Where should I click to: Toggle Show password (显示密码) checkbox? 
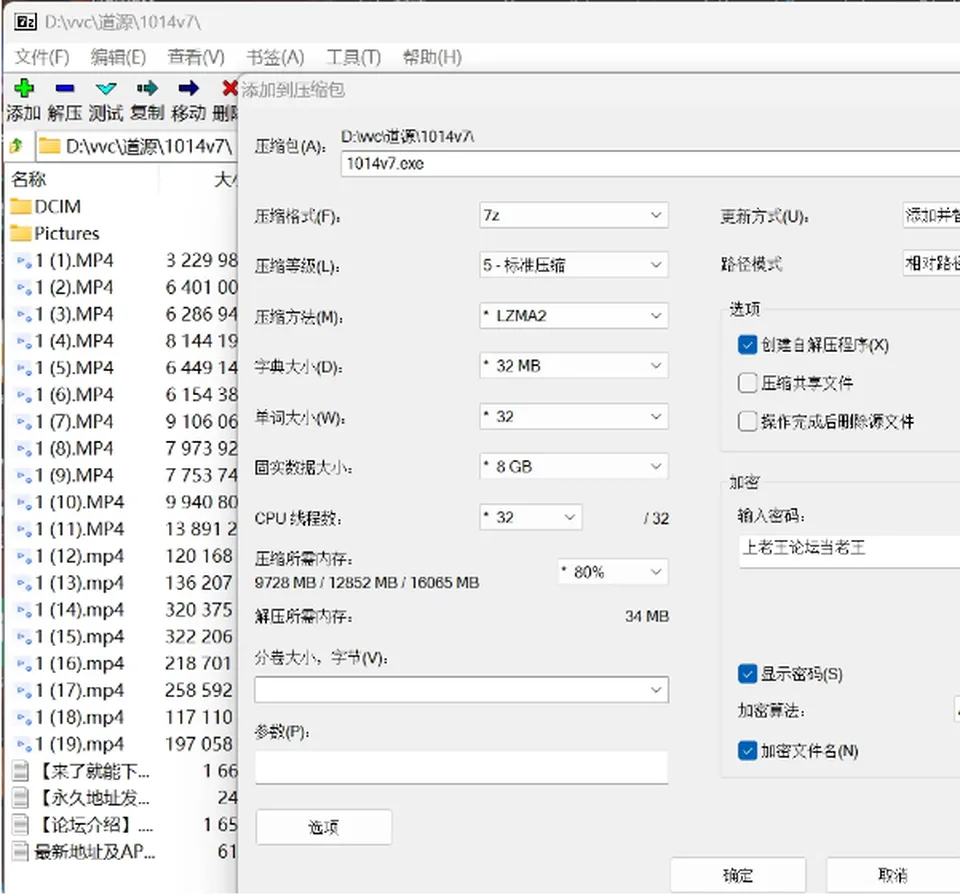click(x=747, y=674)
